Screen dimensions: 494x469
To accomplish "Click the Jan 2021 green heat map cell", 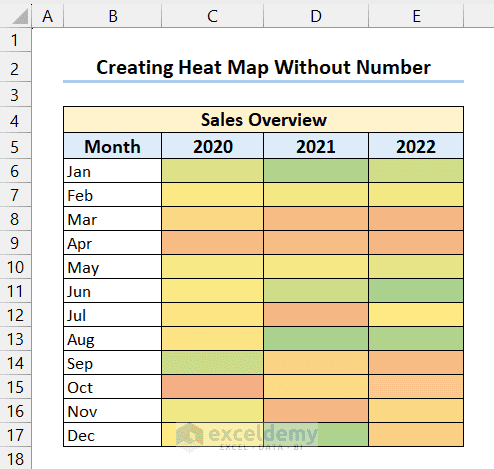I will (x=316, y=171).
